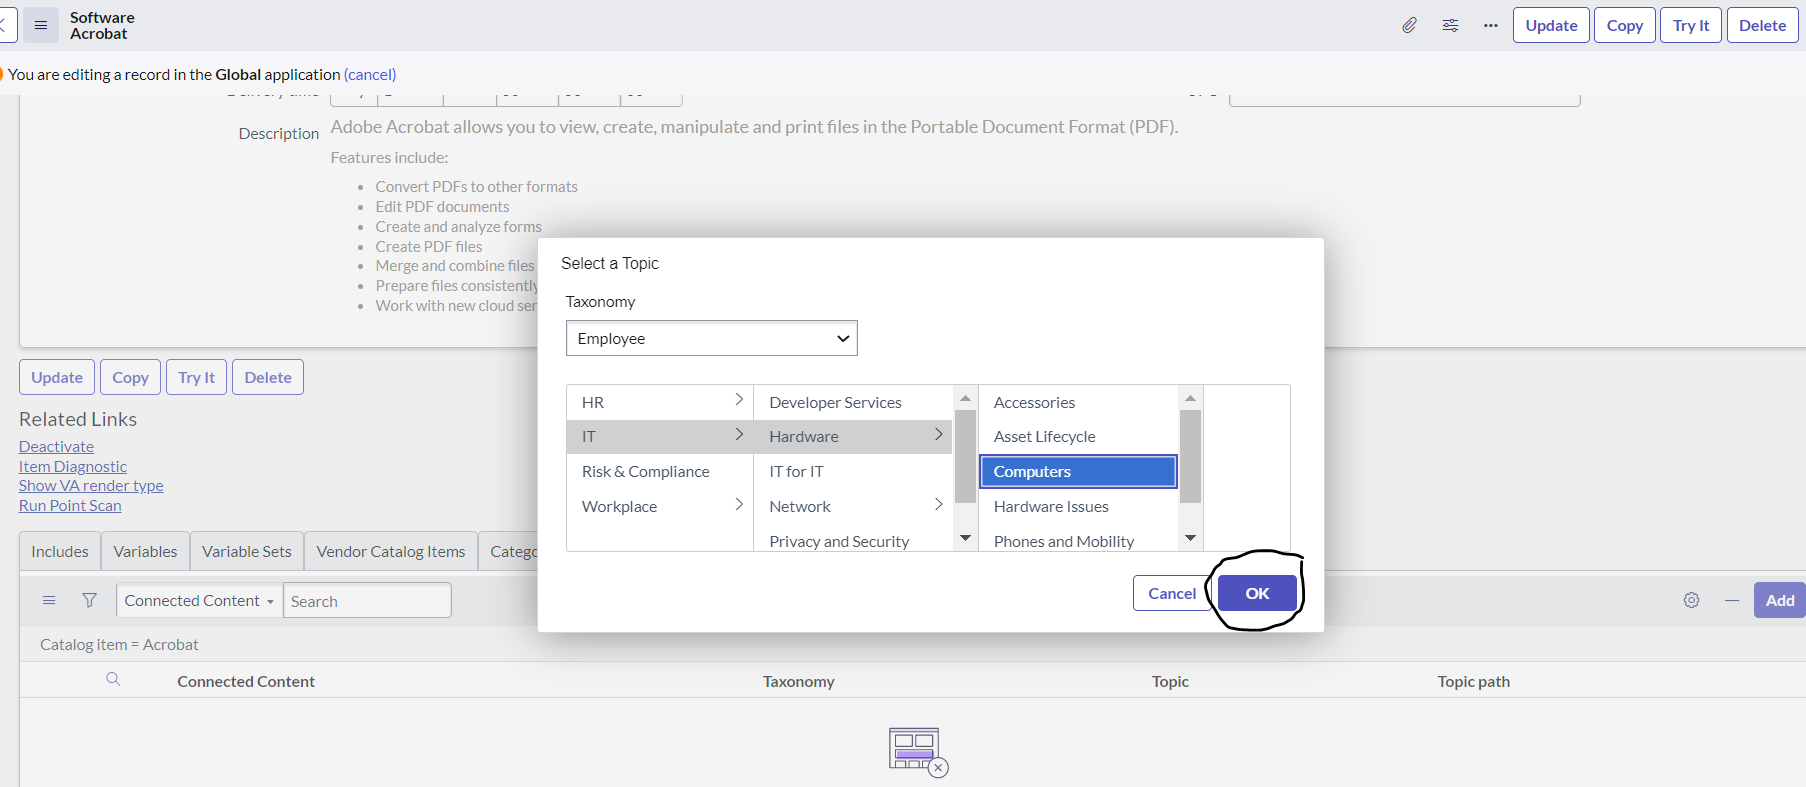1806x787 pixels.
Task: Open Item Diagnostic related link
Action: tap(73, 466)
